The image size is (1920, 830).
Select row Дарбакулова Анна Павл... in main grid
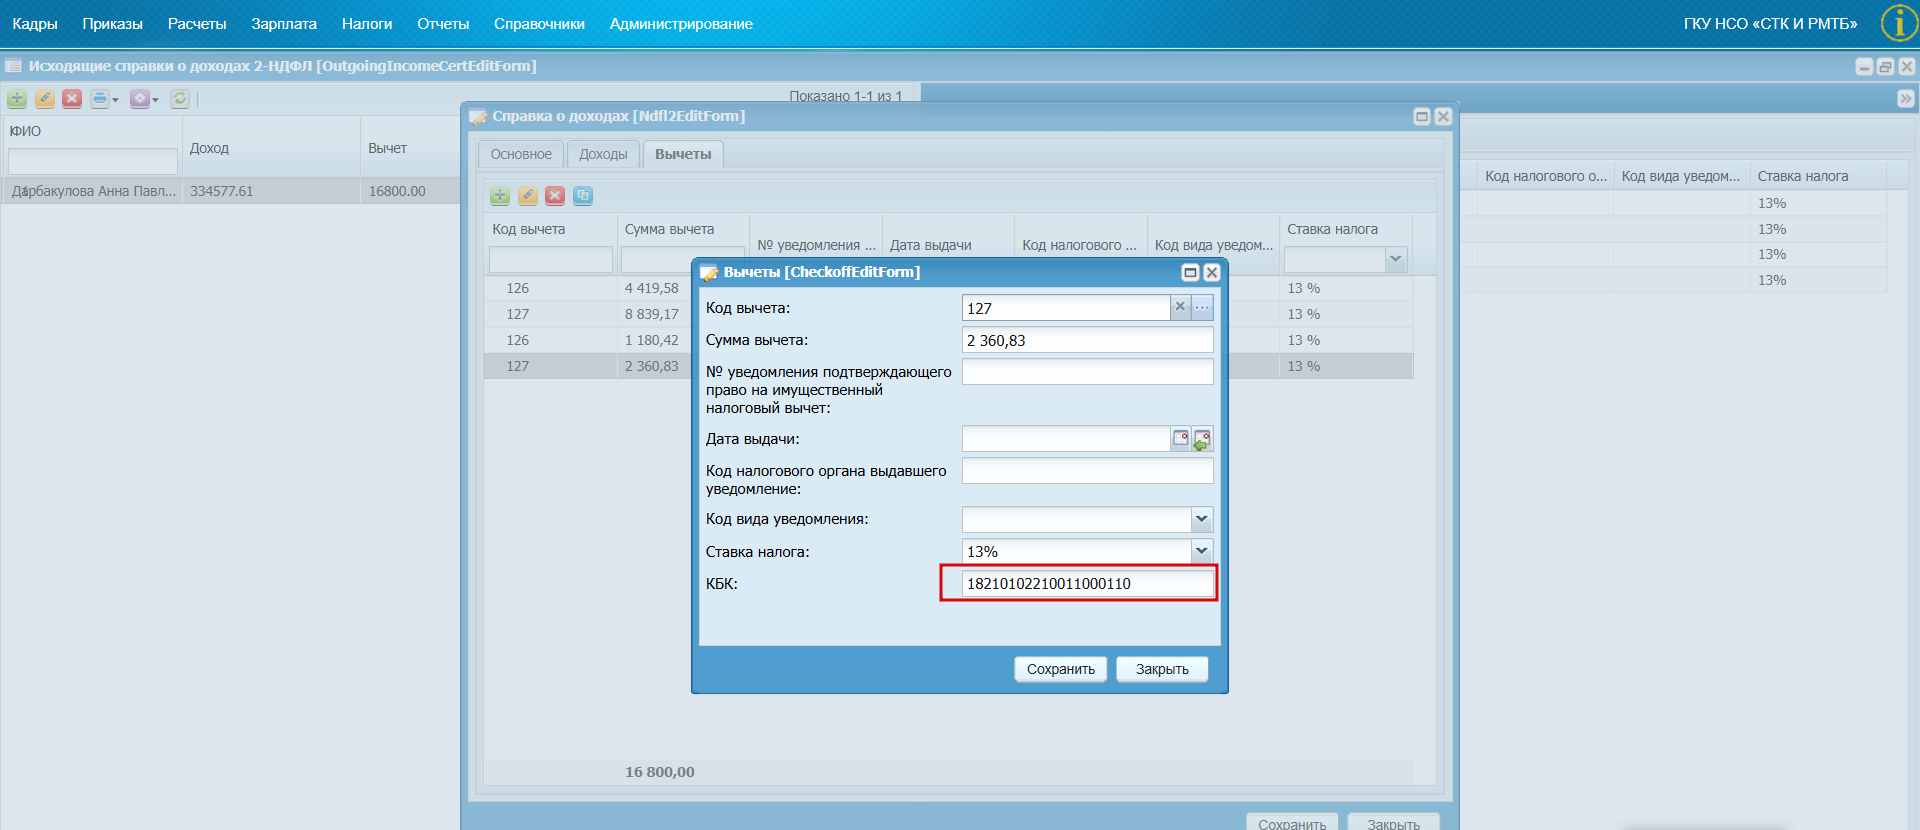tap(230, 191)
